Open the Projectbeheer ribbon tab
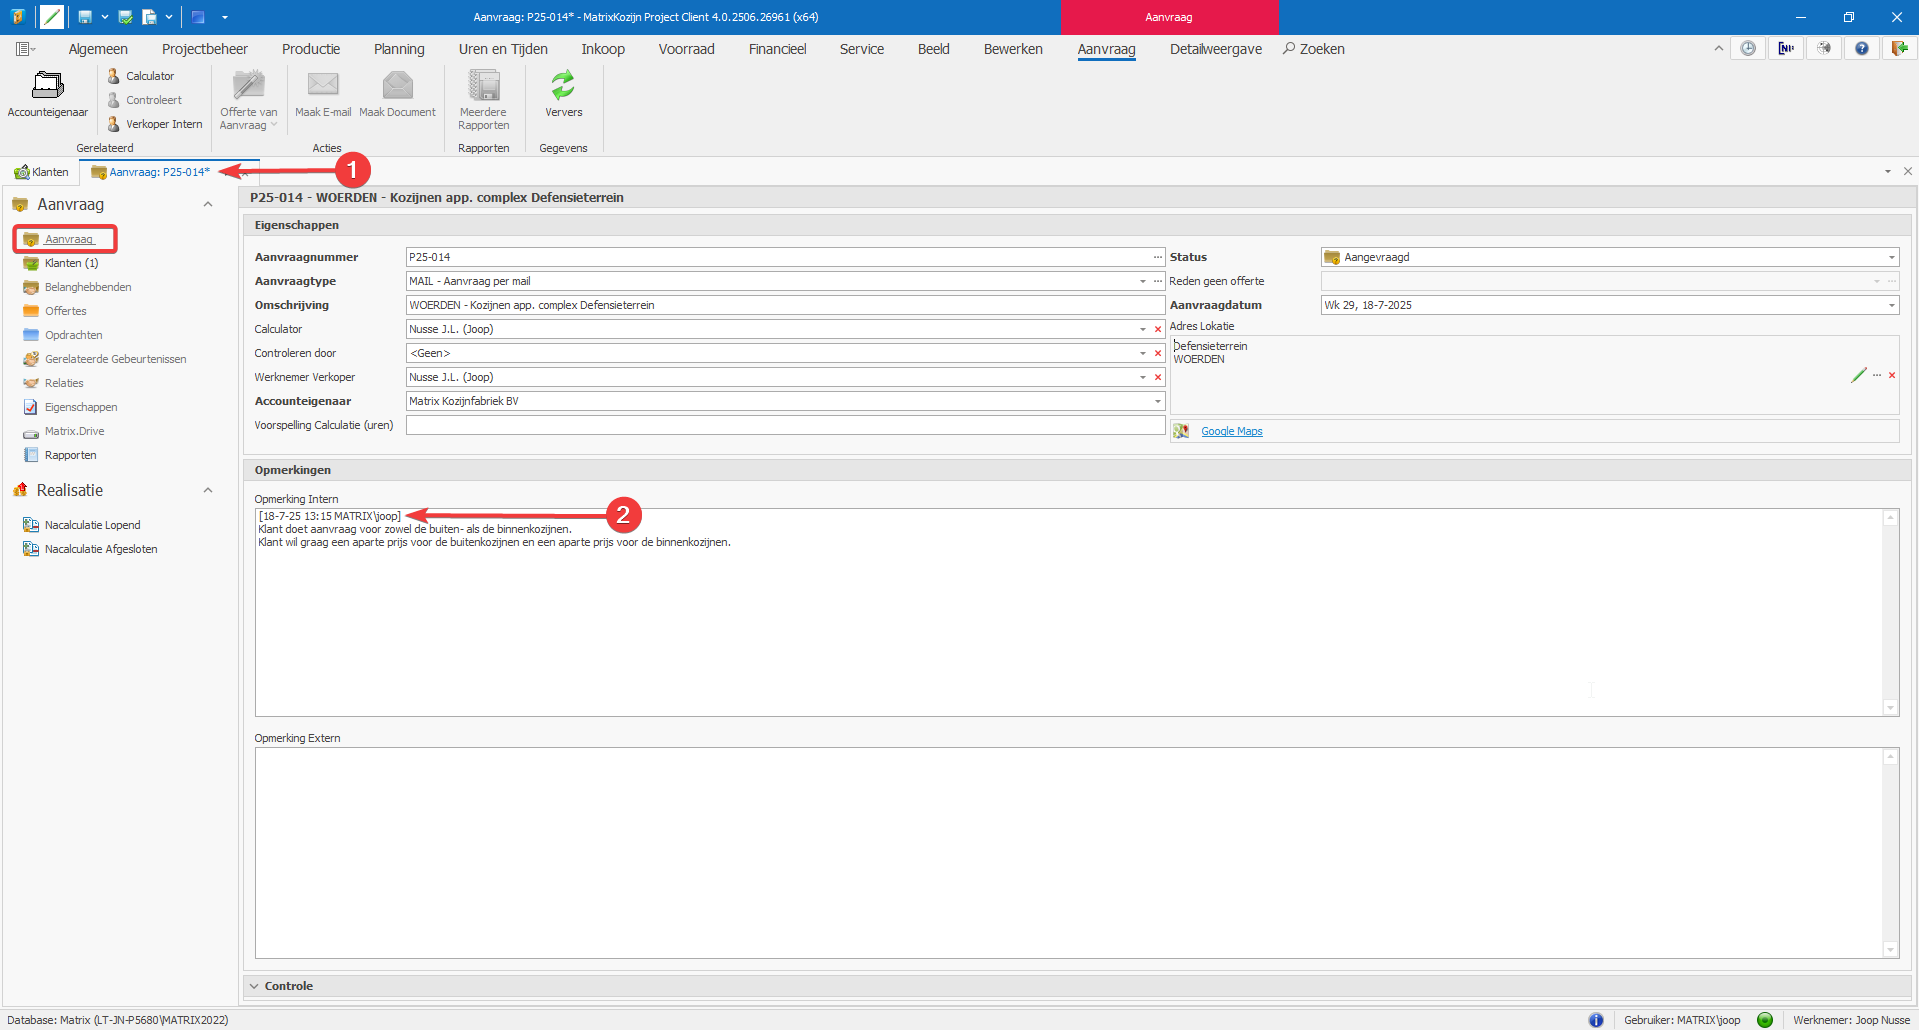The height and width of the screenshot is (1030, 1919). click(205, 49)
